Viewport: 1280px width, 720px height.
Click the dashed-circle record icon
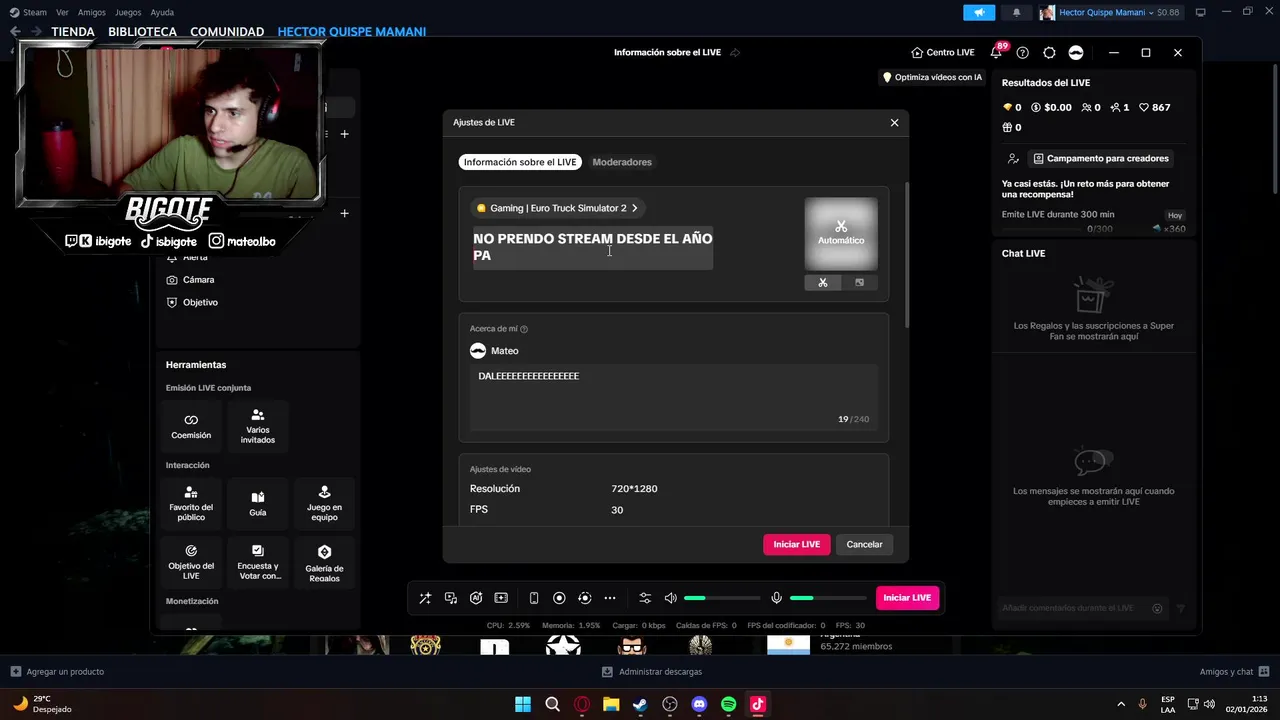click(585, 598)
